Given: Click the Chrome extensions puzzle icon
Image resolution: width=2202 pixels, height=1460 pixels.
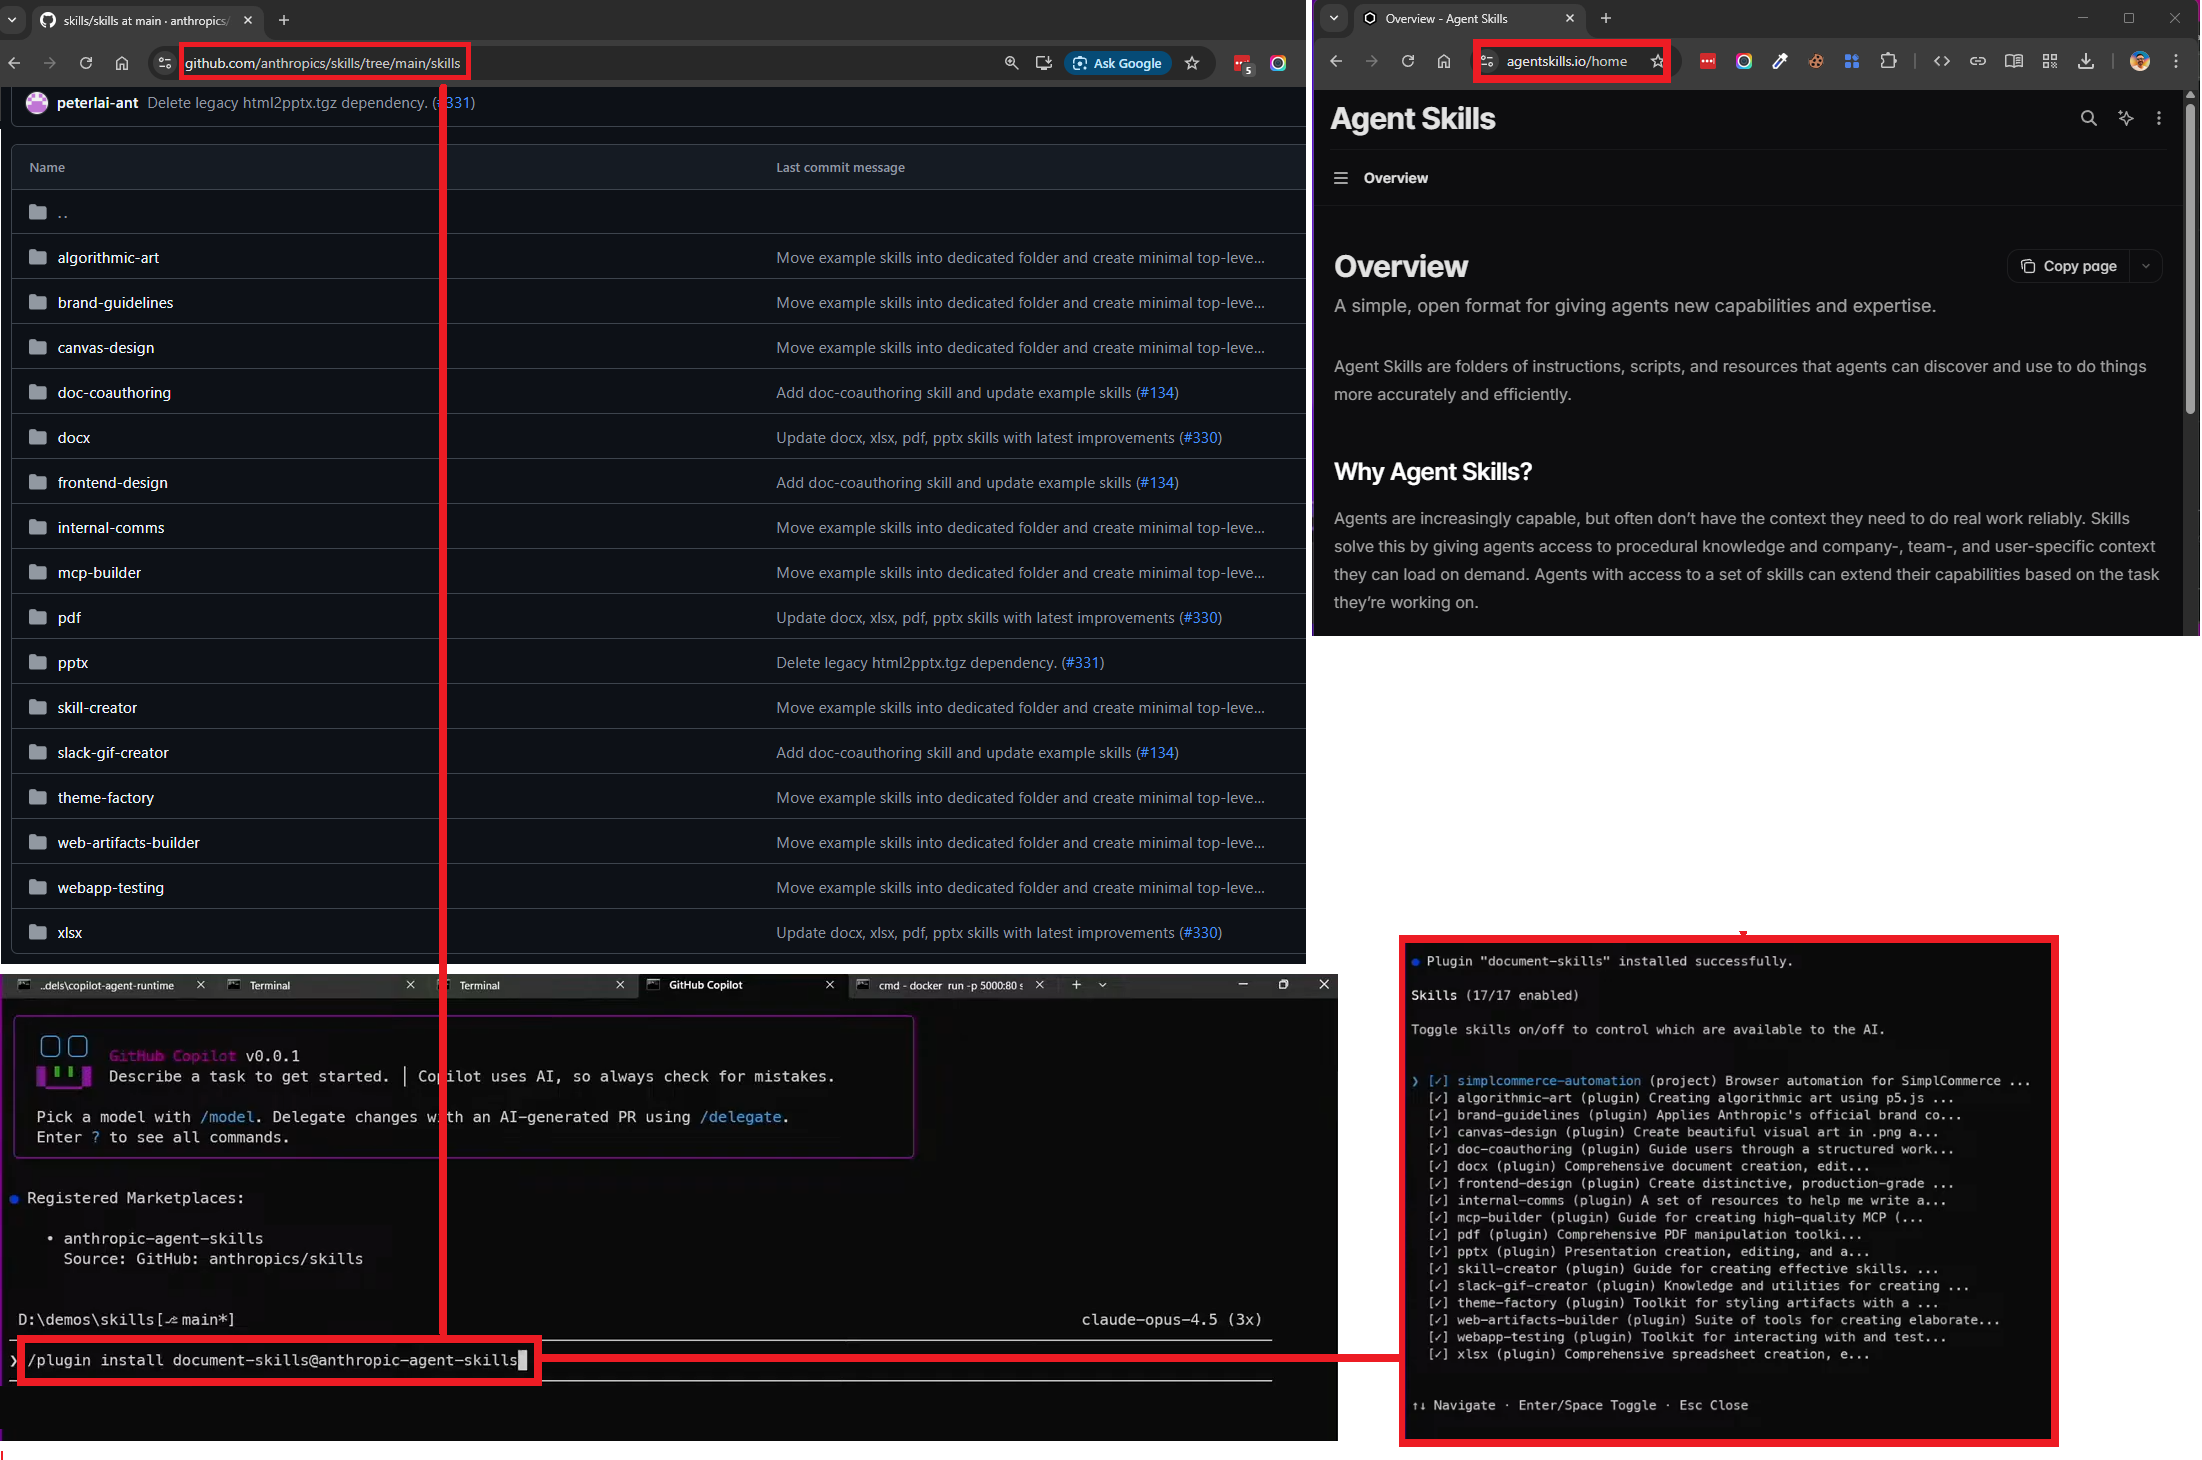Looking at the screenshot, I should point(1887,61).
